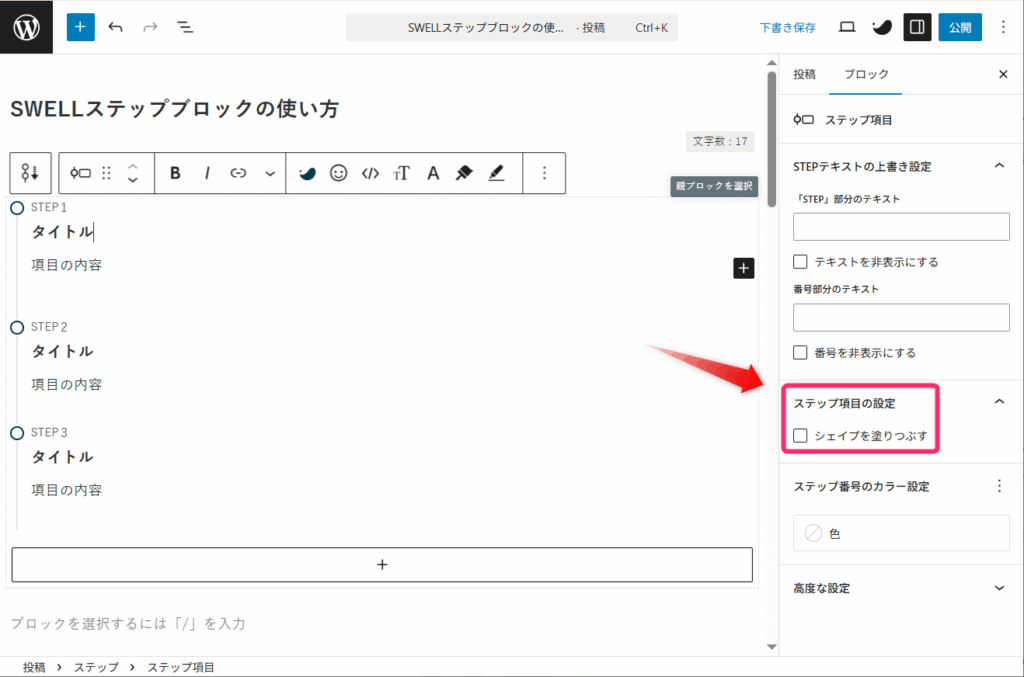The height and width of the screenshot is (677, 1024).
Task: Open the SWELL settings icon in header
Action: [x=881, y=27]
